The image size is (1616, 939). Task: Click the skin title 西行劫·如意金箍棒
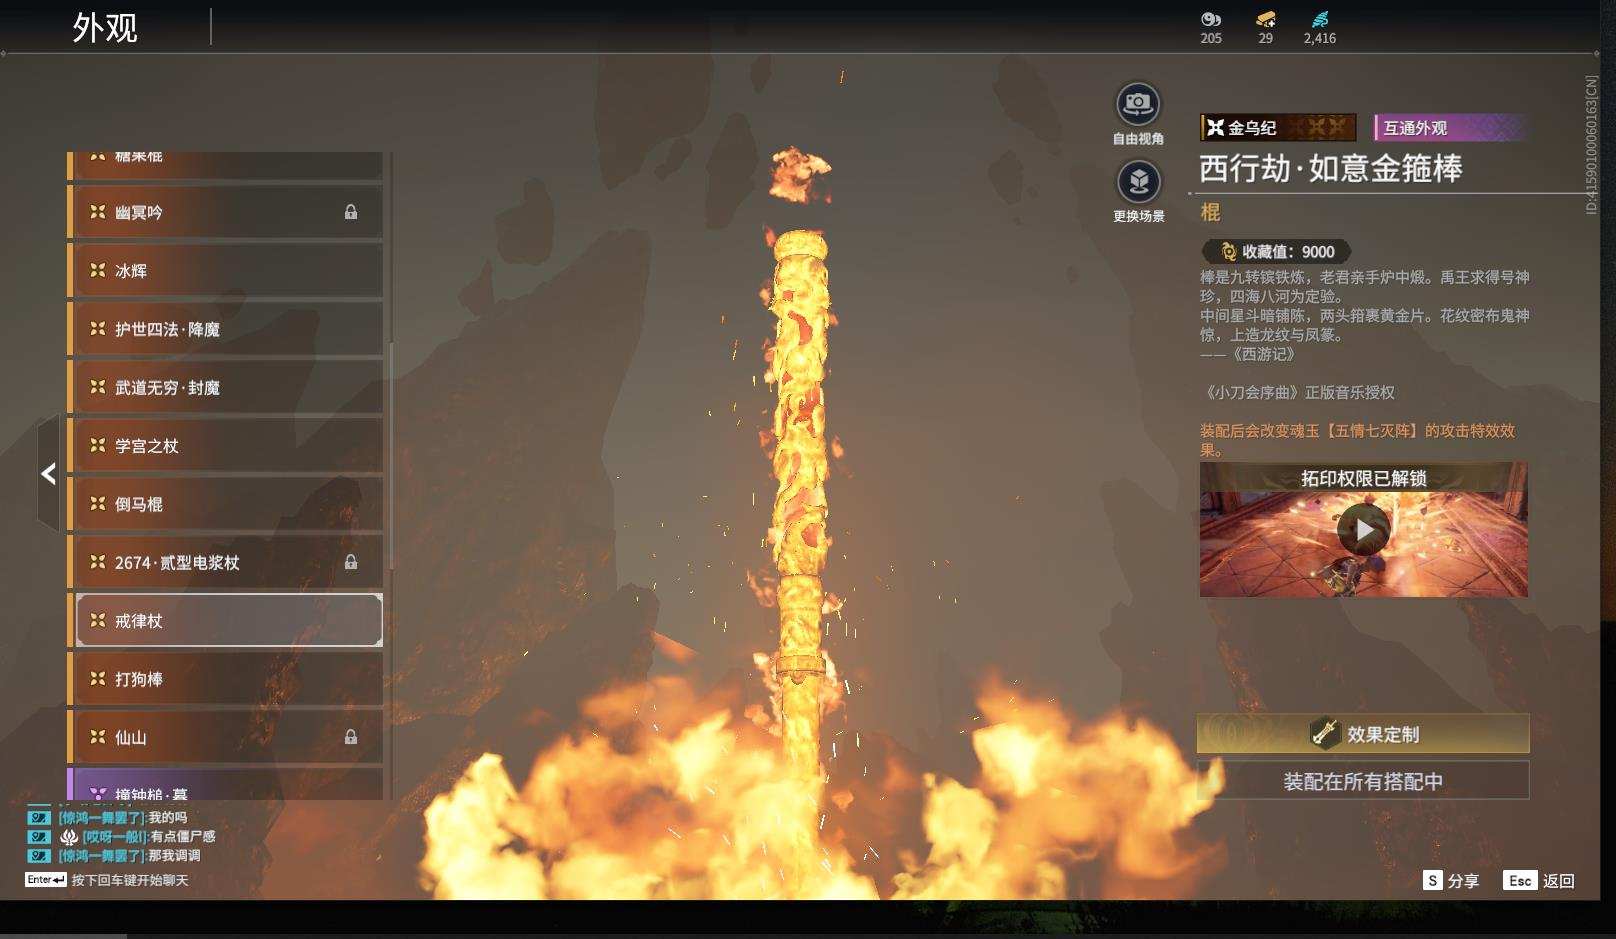1331,168
